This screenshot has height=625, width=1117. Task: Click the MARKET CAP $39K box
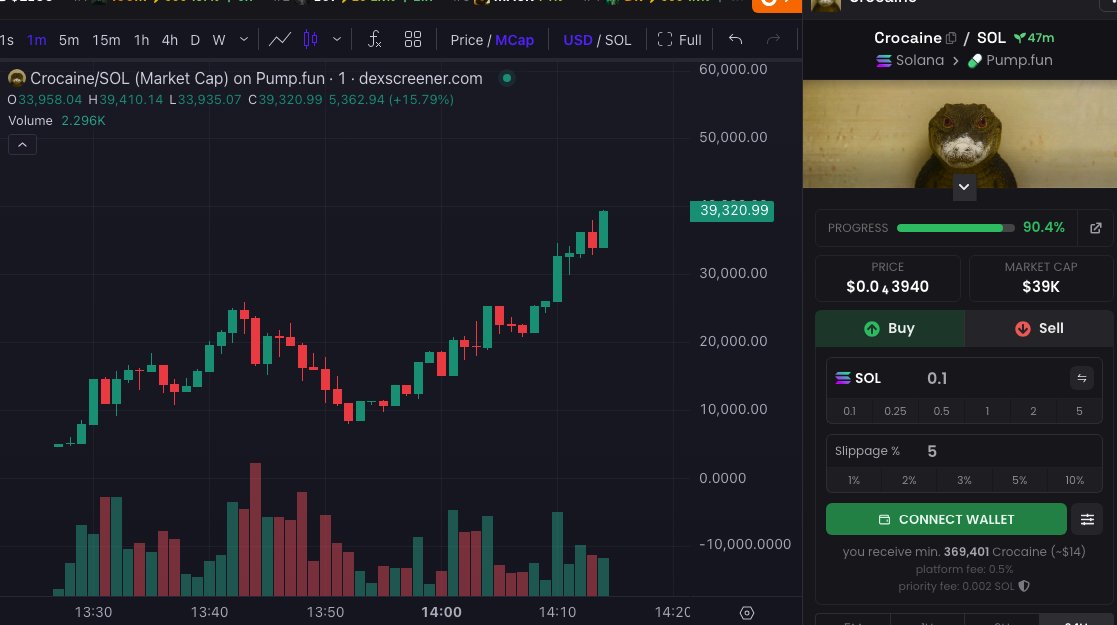tap(1040, 278)
